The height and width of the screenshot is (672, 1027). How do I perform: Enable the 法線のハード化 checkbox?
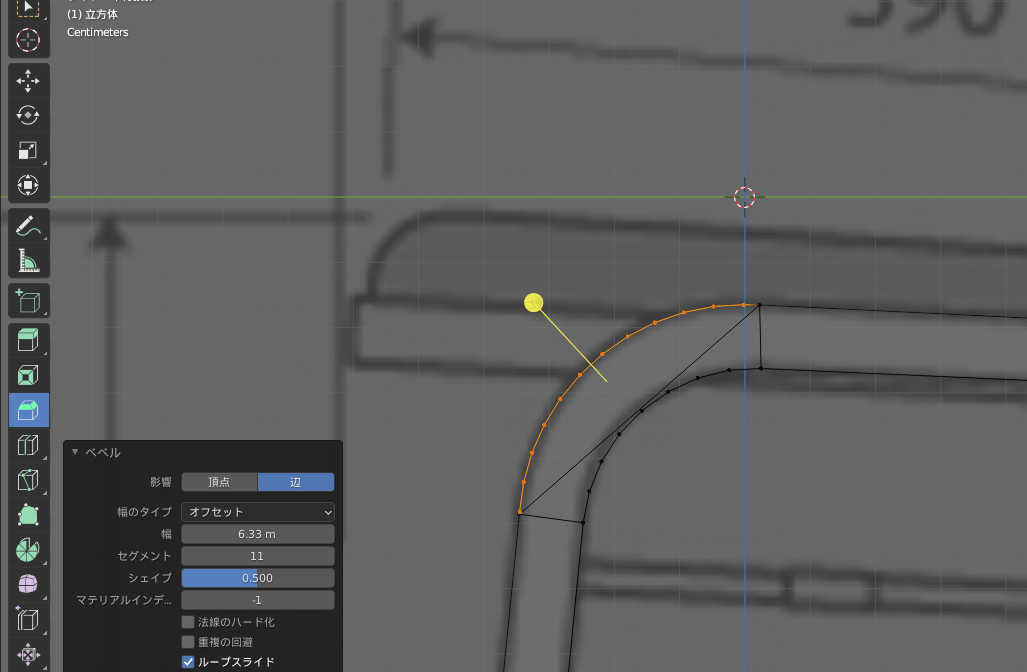coord(188,622)
